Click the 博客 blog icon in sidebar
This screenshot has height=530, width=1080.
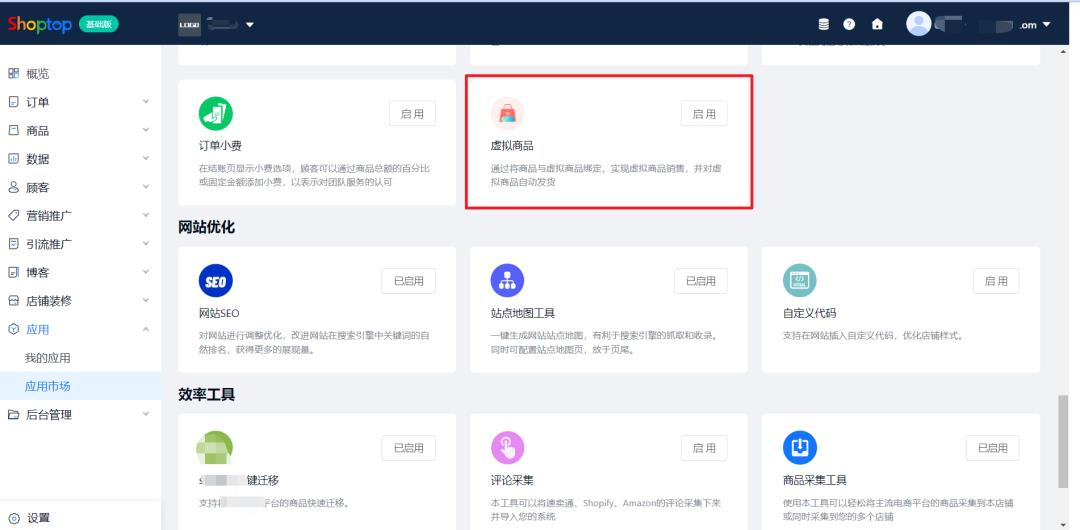click(13, 272)
